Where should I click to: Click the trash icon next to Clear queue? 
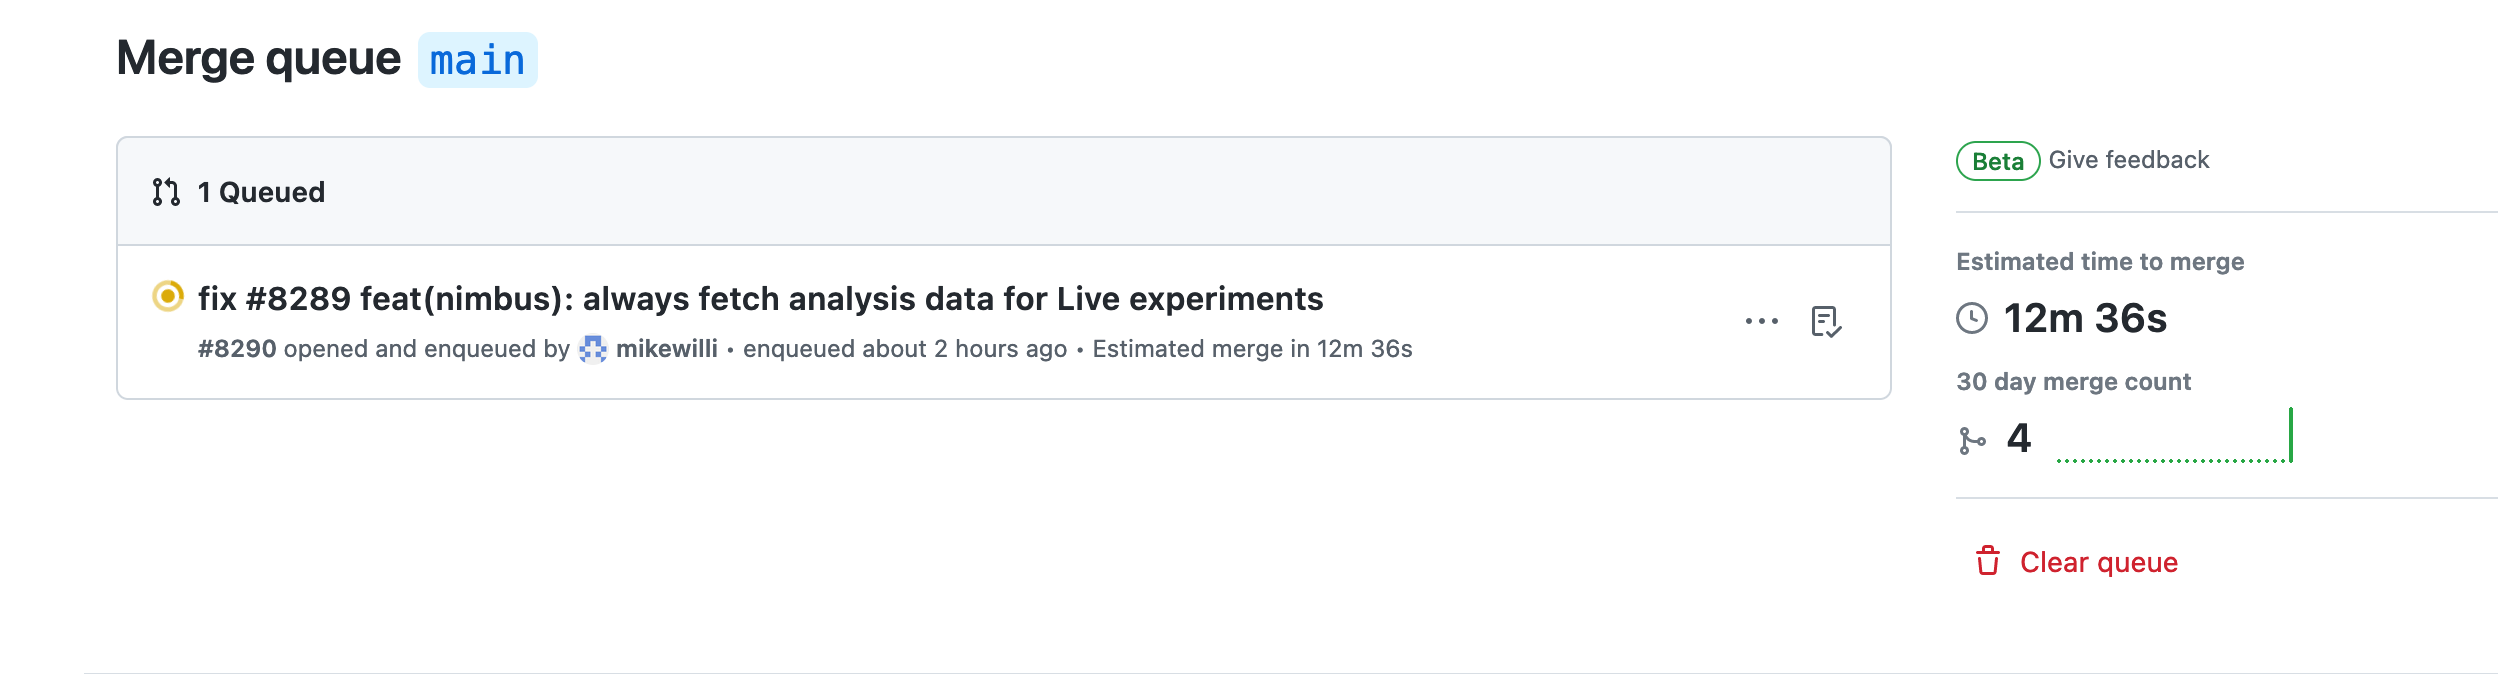pos(1989,562)
